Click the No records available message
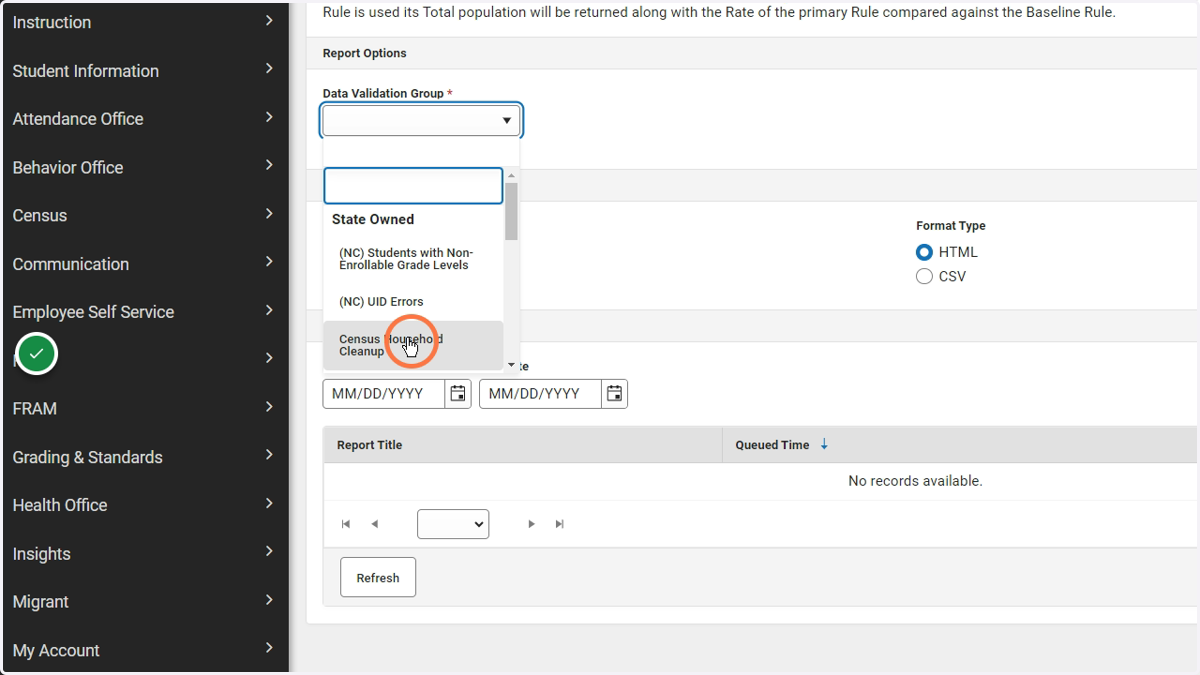This screenshot has width=1200, height=675. tap(915, 481)
